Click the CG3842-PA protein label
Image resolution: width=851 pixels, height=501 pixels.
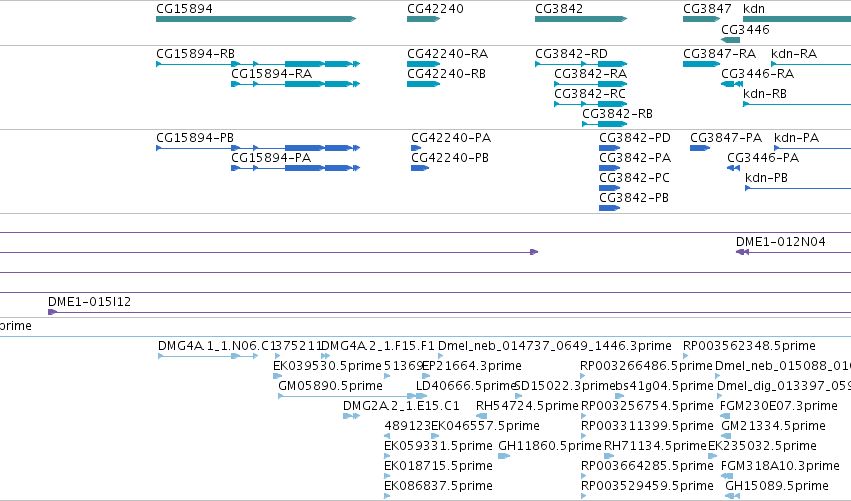[x=635, y=158]
